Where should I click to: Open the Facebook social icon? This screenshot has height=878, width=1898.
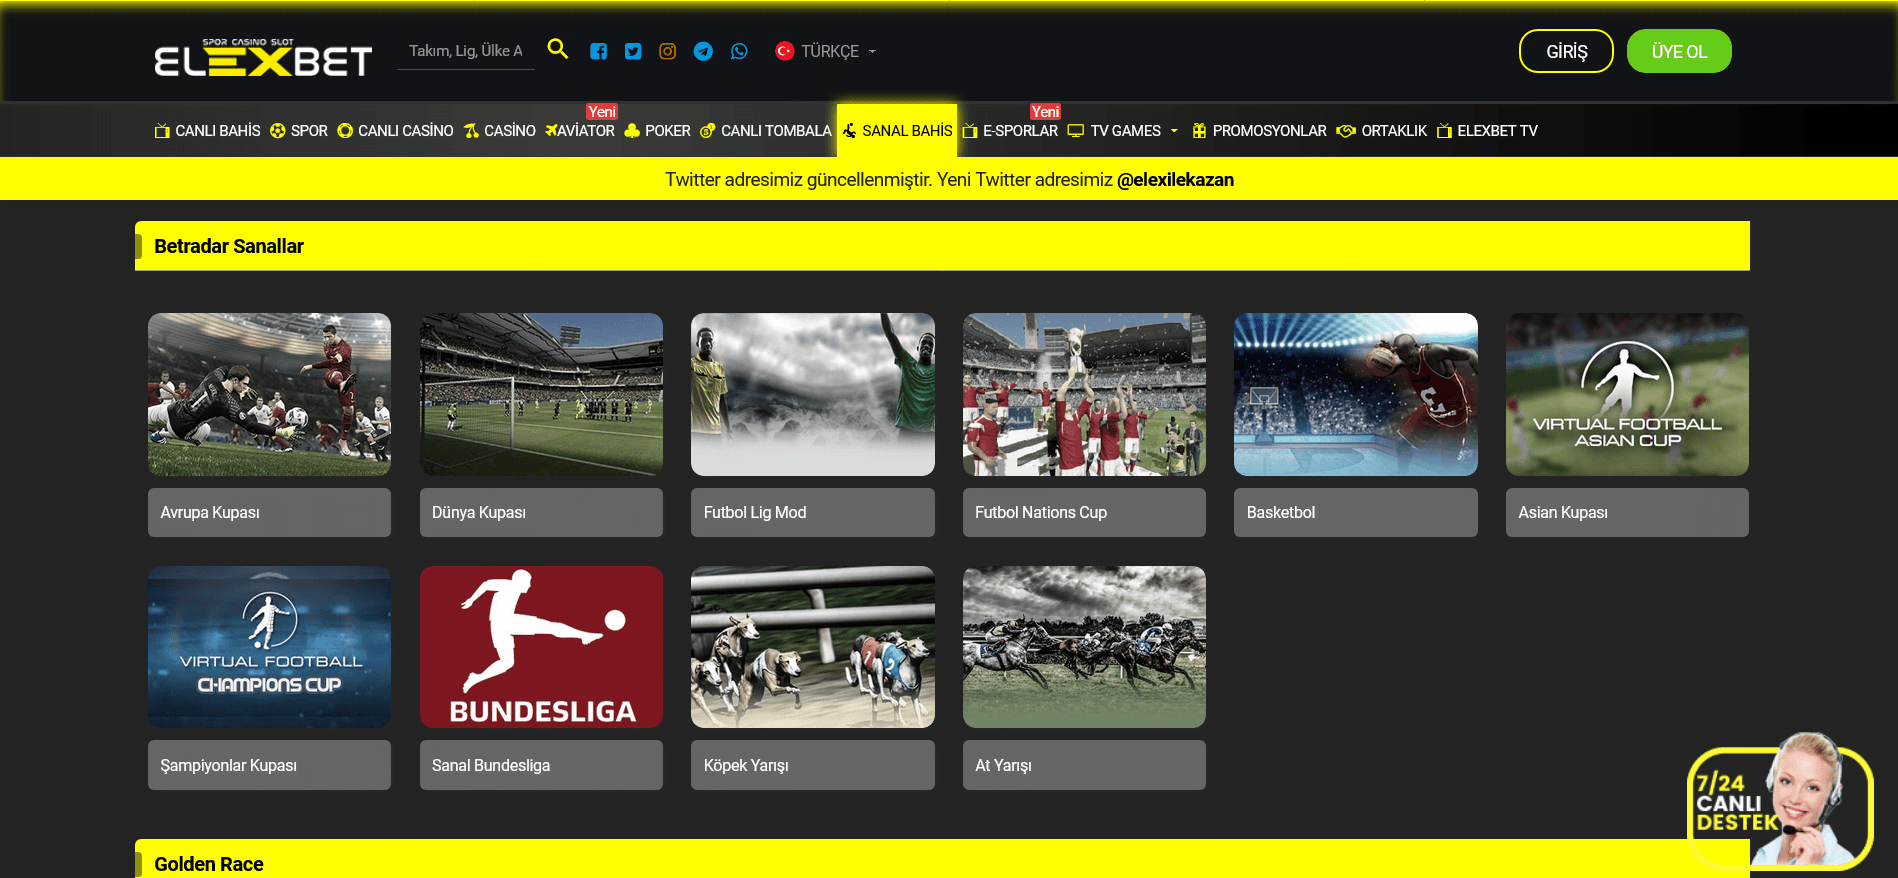point(598,51)
